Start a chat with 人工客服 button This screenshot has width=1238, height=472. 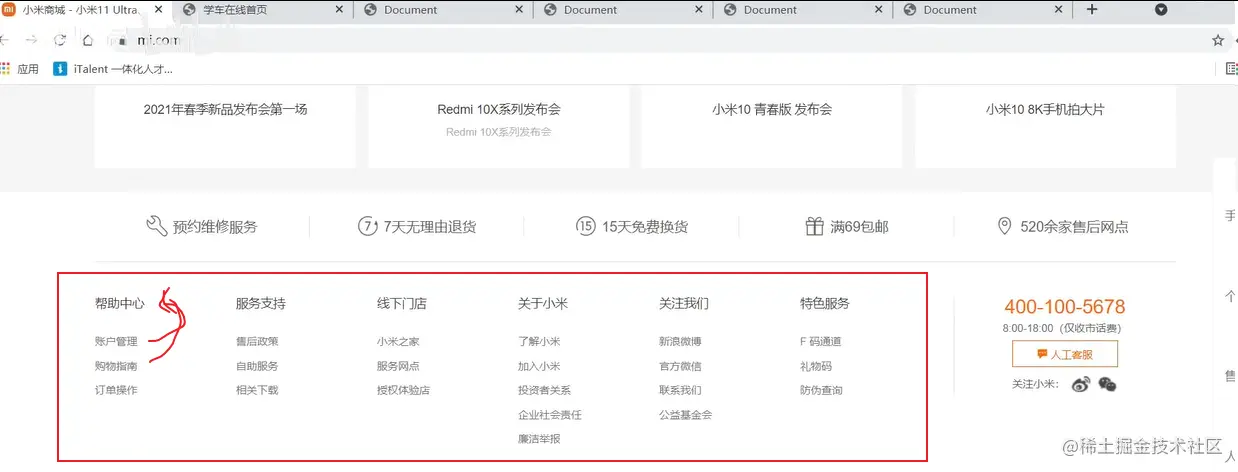[x=1065, y=354]
